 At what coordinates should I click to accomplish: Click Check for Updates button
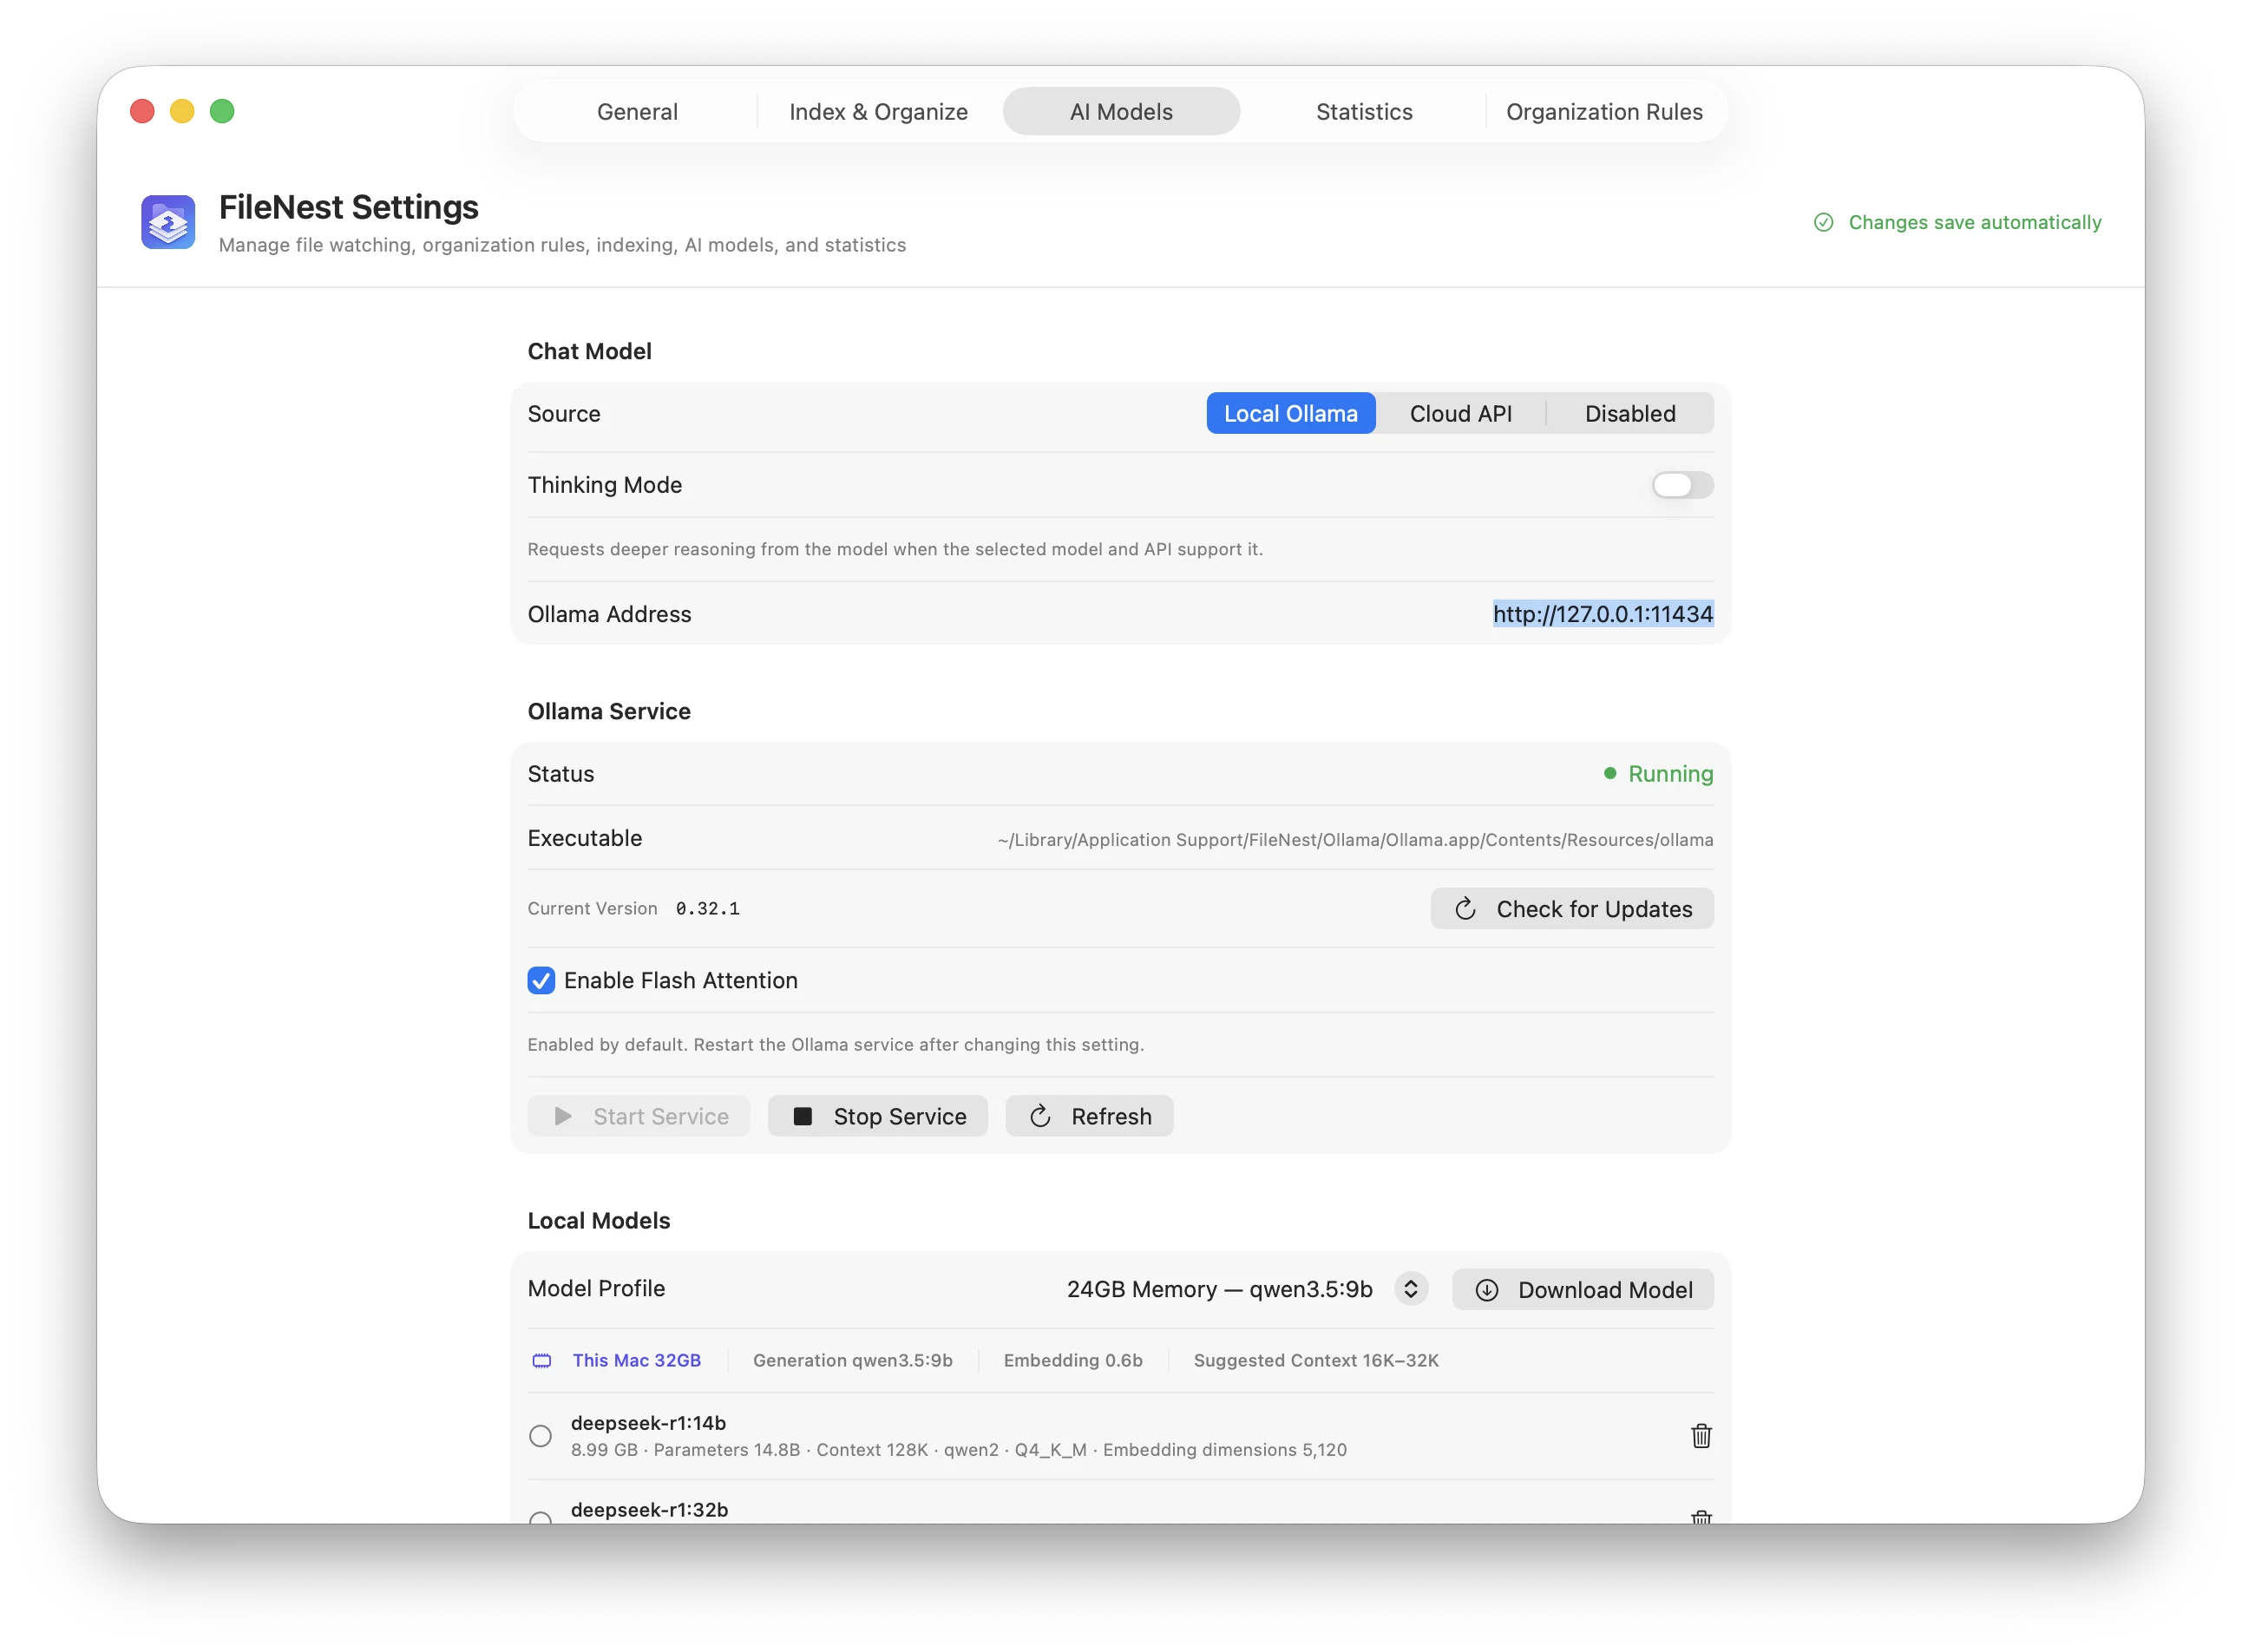1571,908
